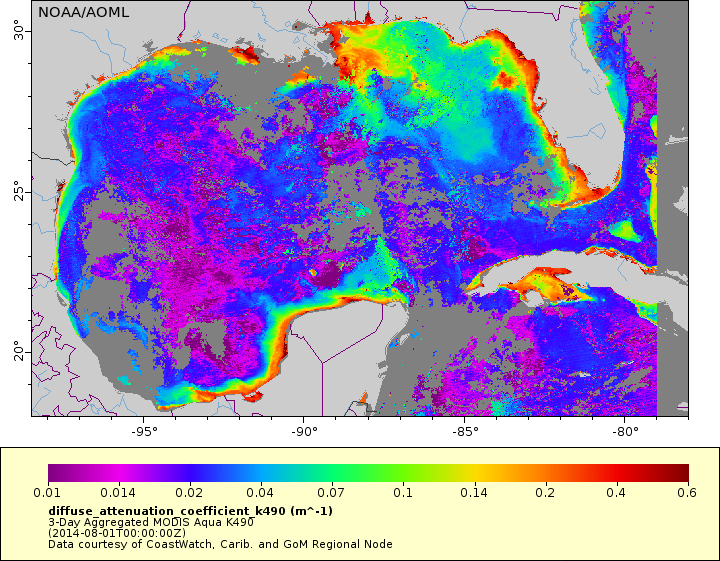Click the 0.6 value on the color scale
Viewport: 720px width, 561px height.
point(687,493)
